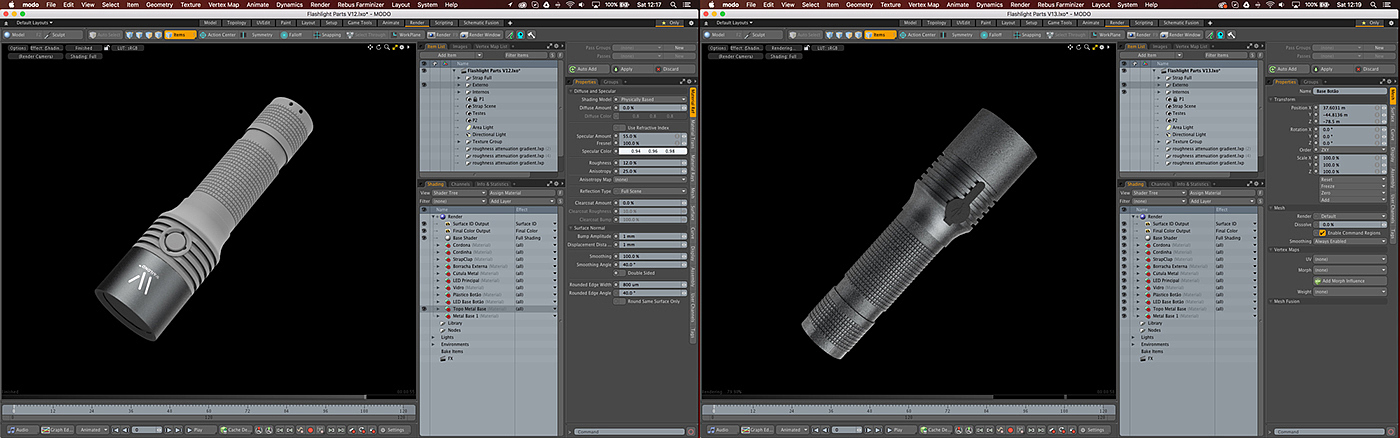This screenshot has height=438, width=1400.
Task: Activate WorkPlane in the left window toolbar
Action: [409, 34]
